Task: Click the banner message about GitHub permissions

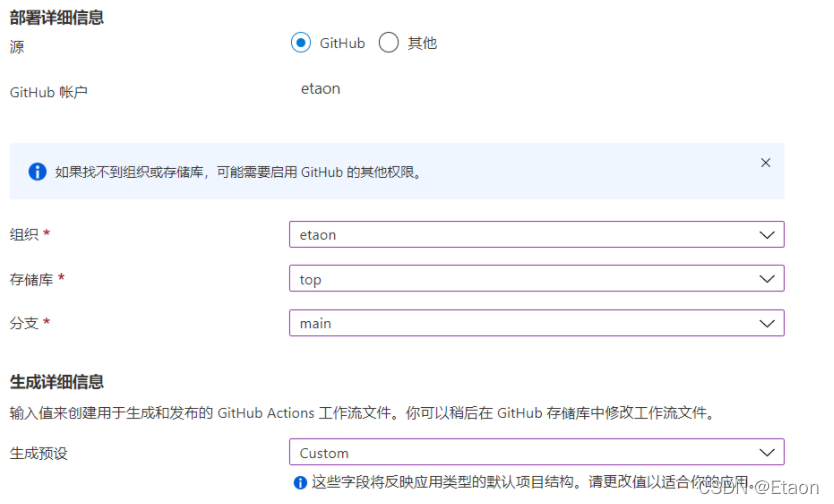Action: click(x=238, y=172)
